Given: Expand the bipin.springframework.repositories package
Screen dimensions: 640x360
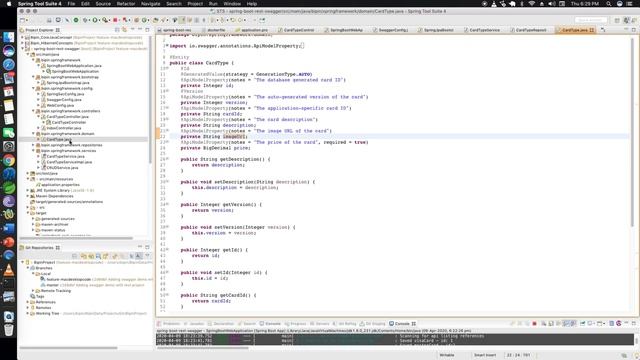Looking at the screenshot, I should click(x=33, y=145).
